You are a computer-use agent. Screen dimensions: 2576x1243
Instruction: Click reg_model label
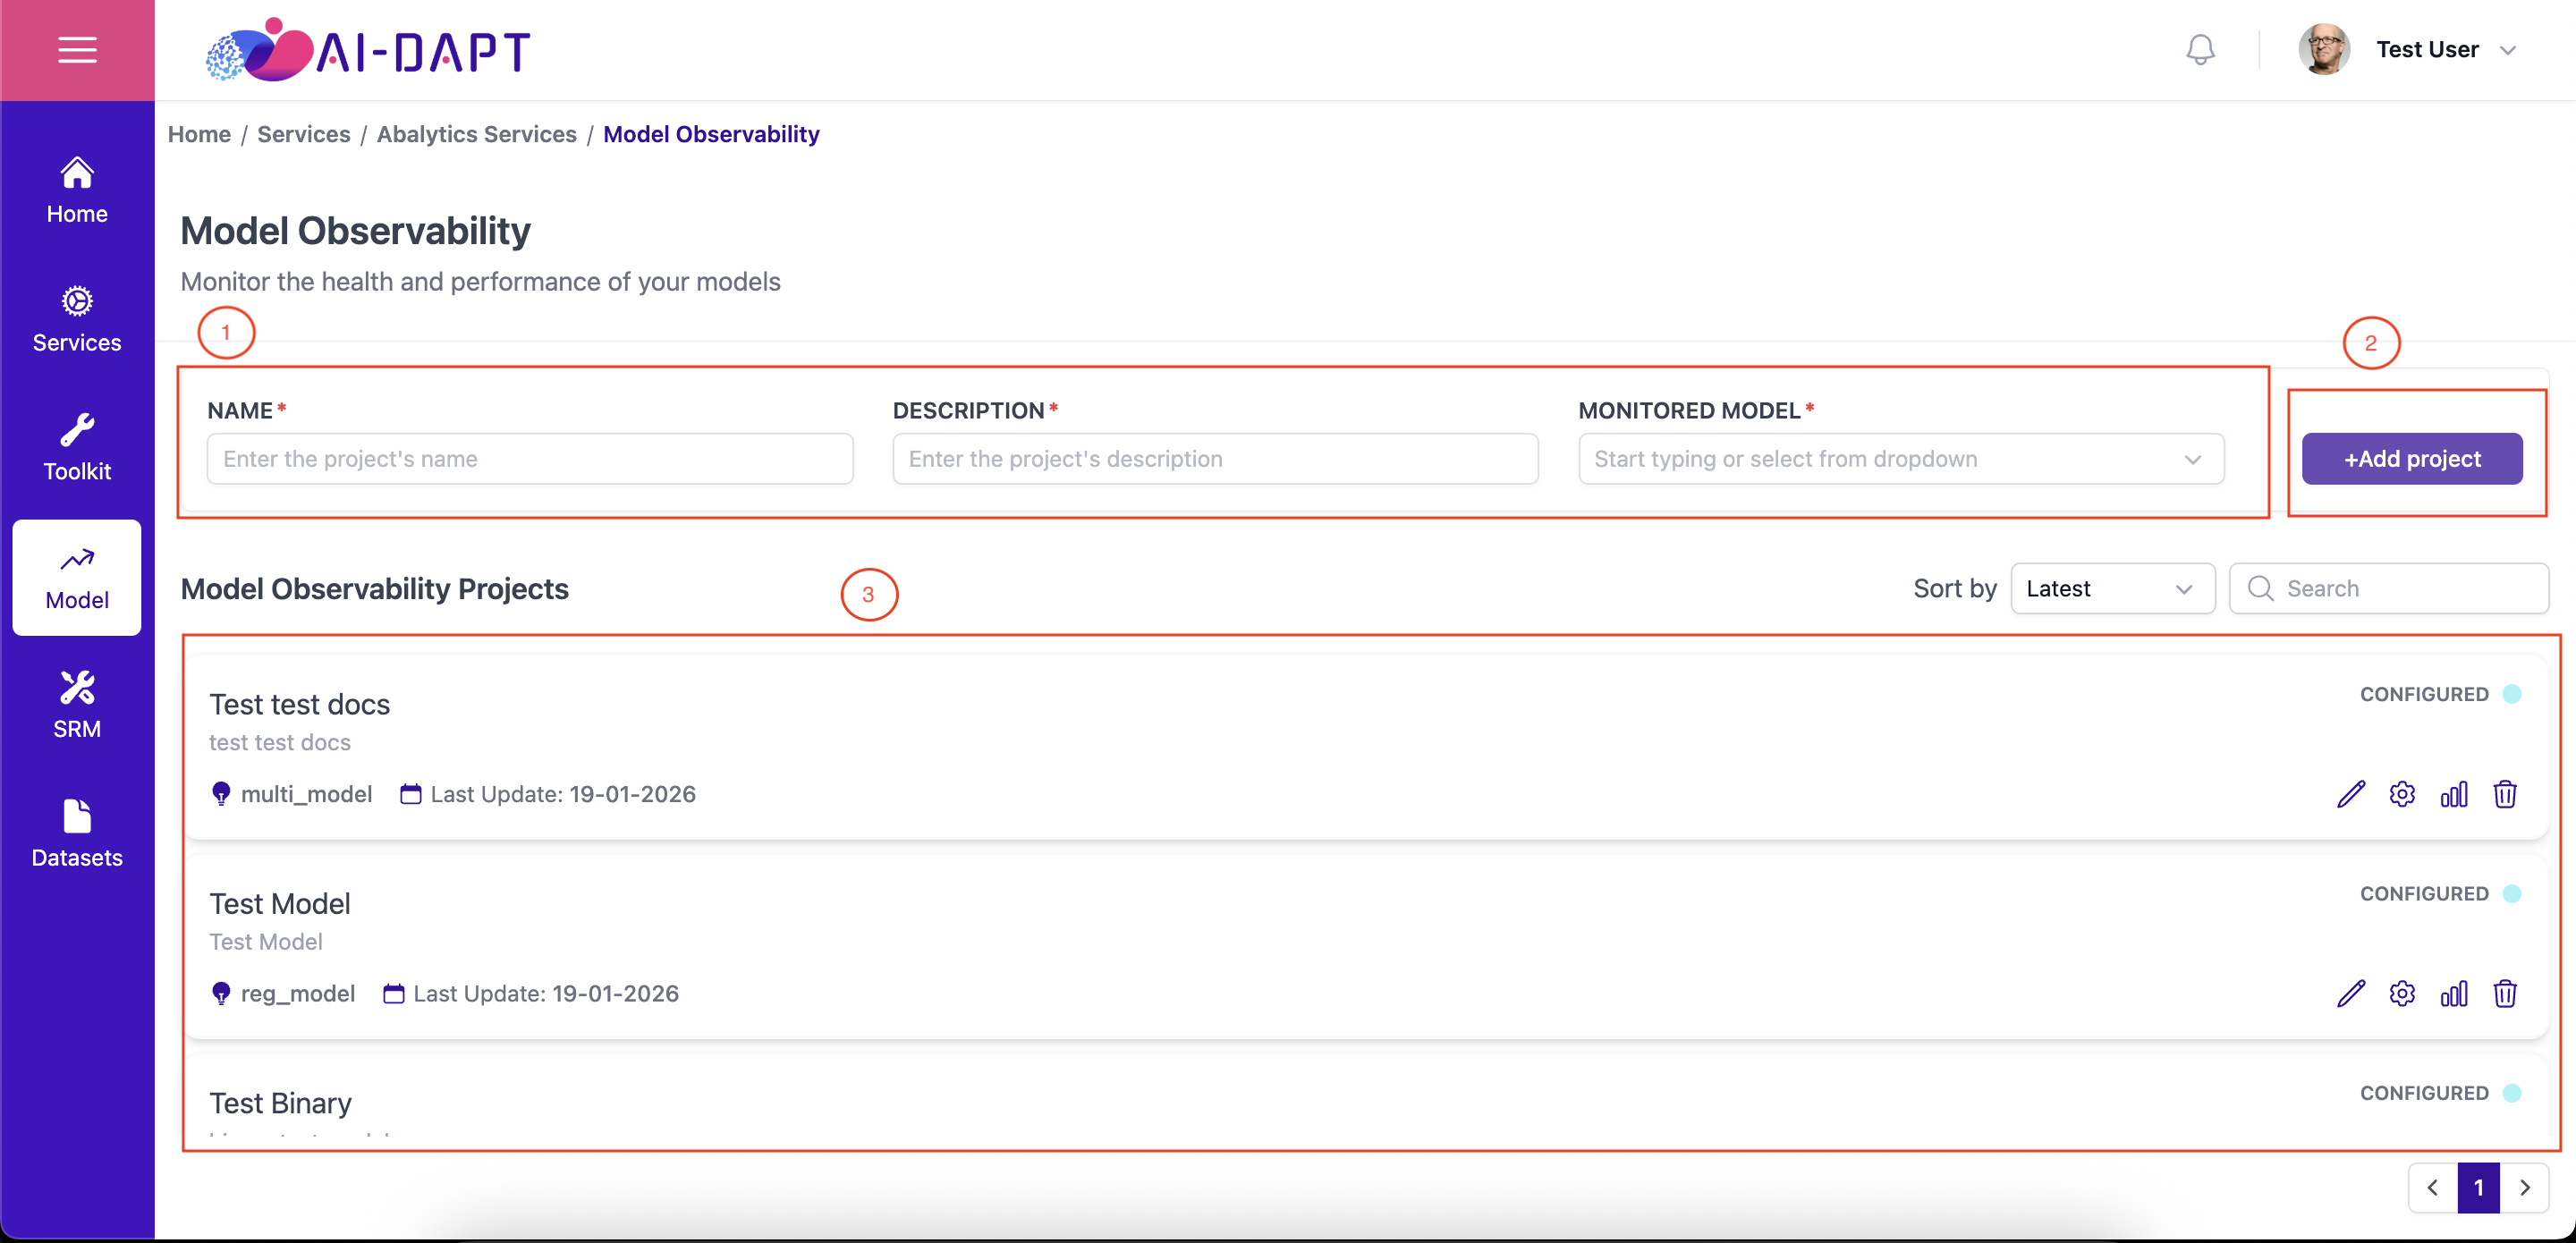(298, 994)
